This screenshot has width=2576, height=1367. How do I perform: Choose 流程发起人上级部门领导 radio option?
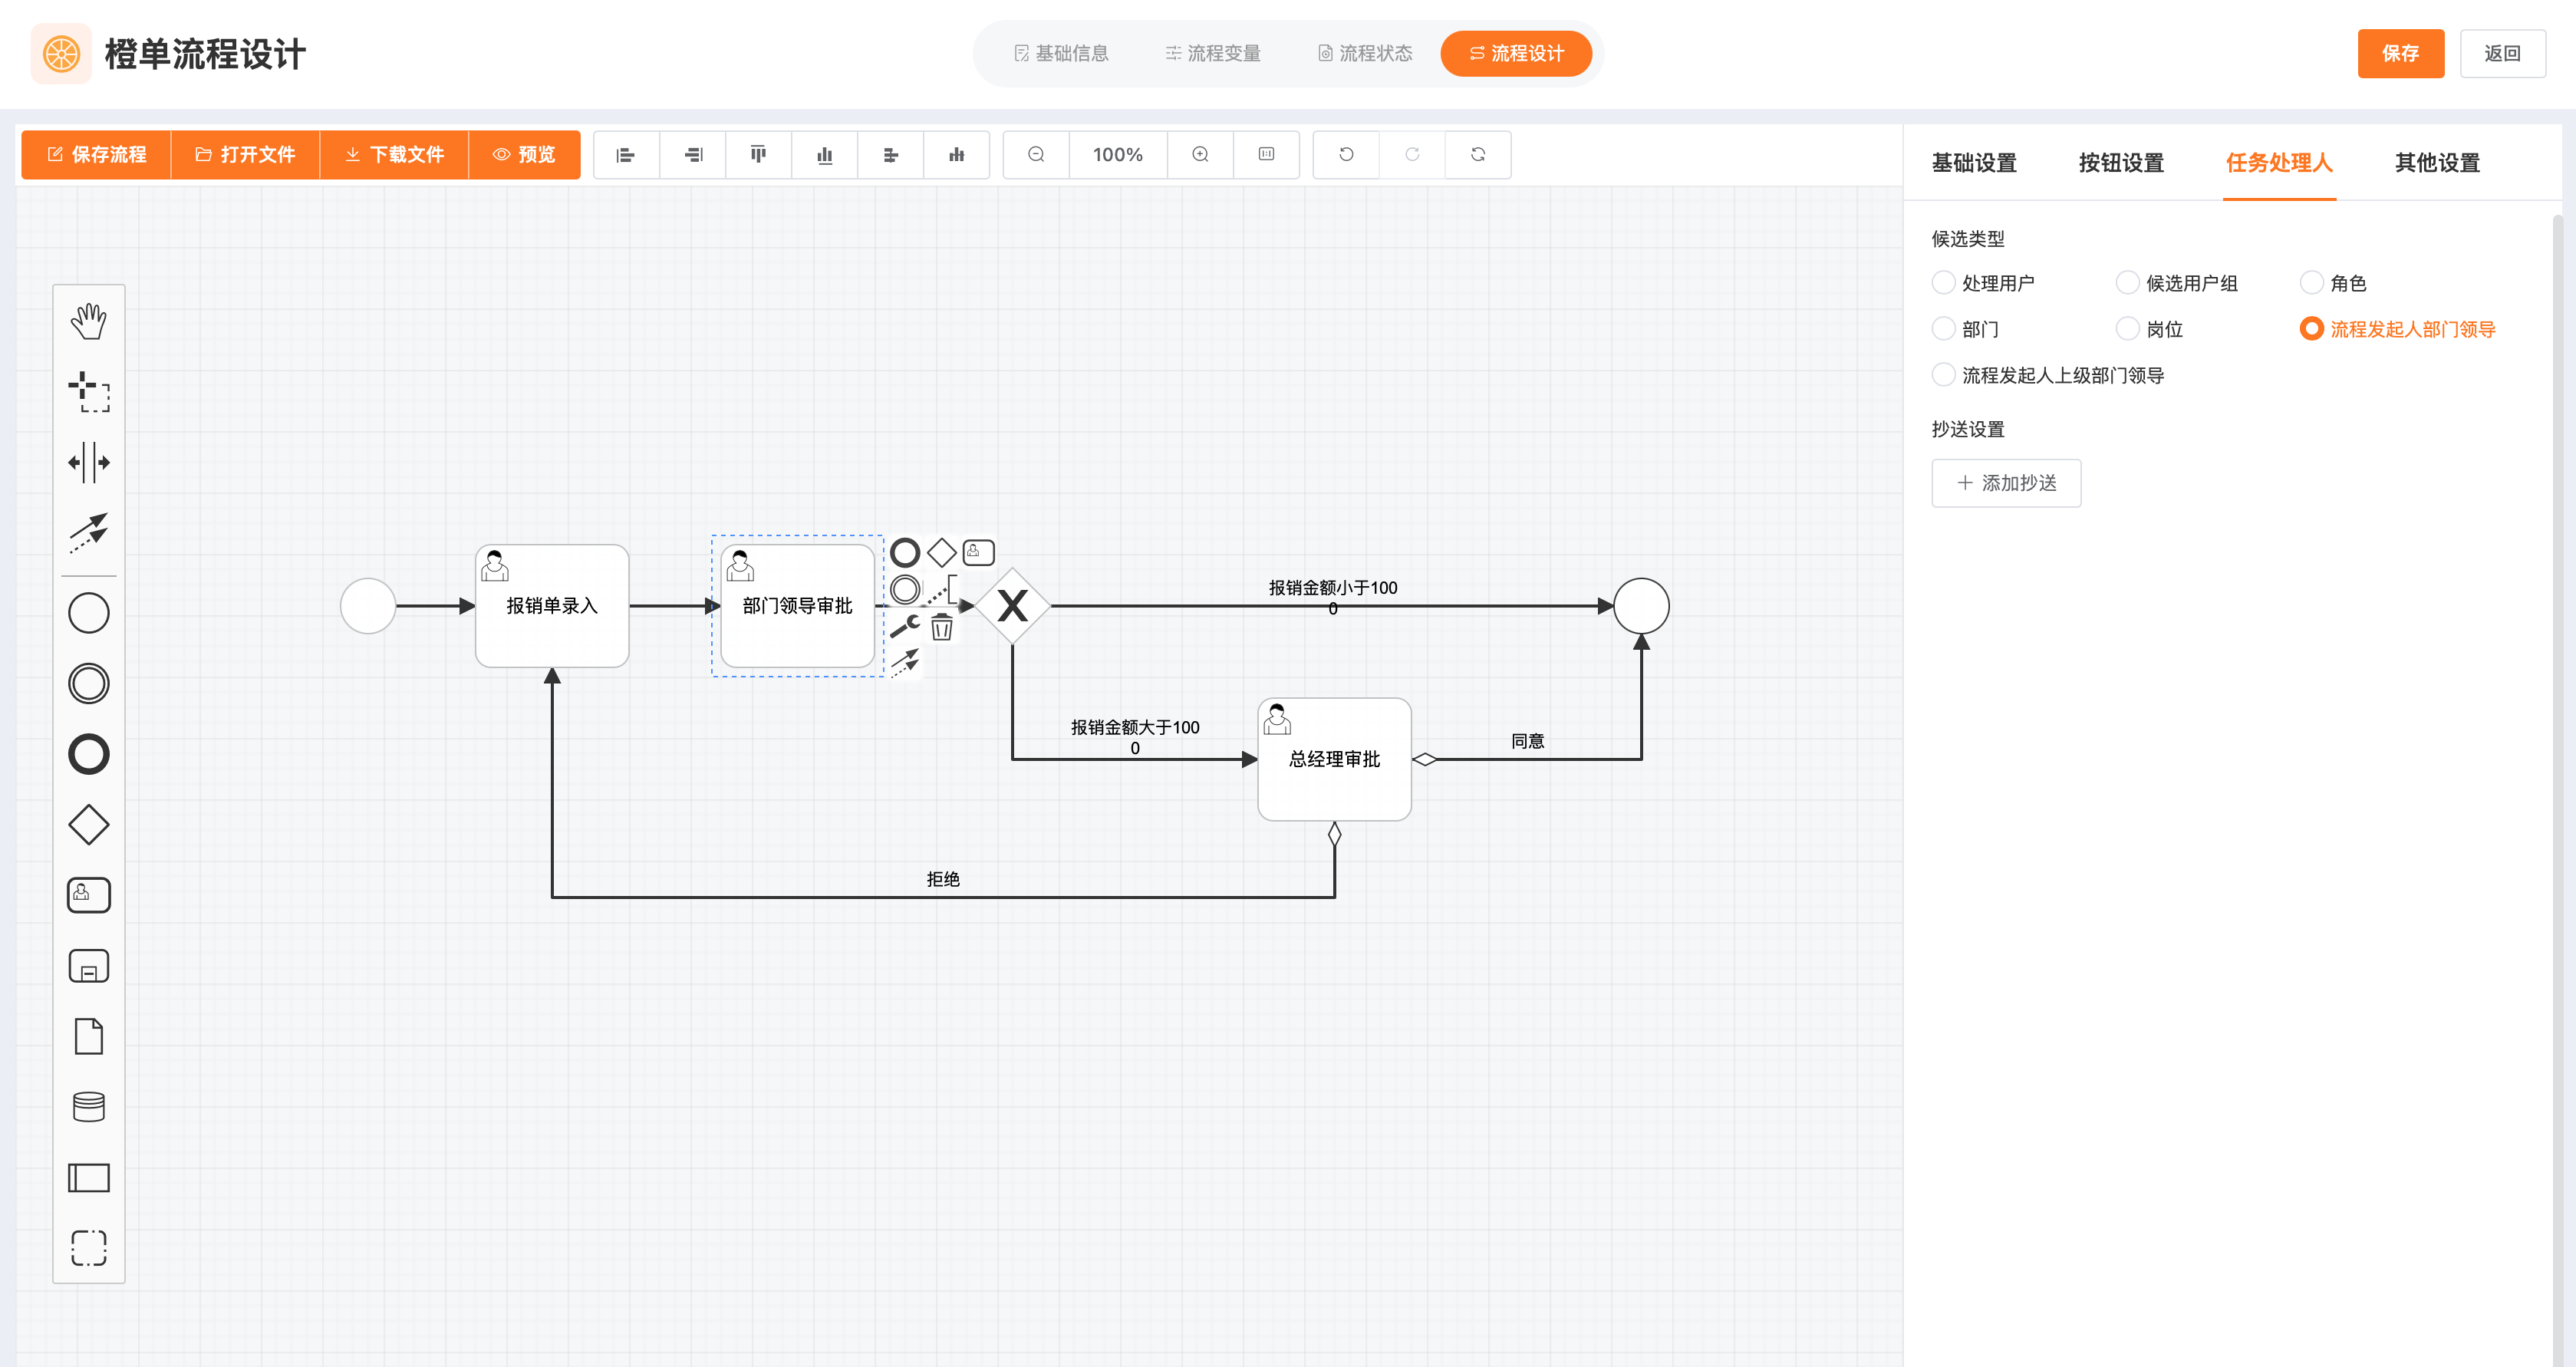pyautogui.click(x=1943, y=375)
